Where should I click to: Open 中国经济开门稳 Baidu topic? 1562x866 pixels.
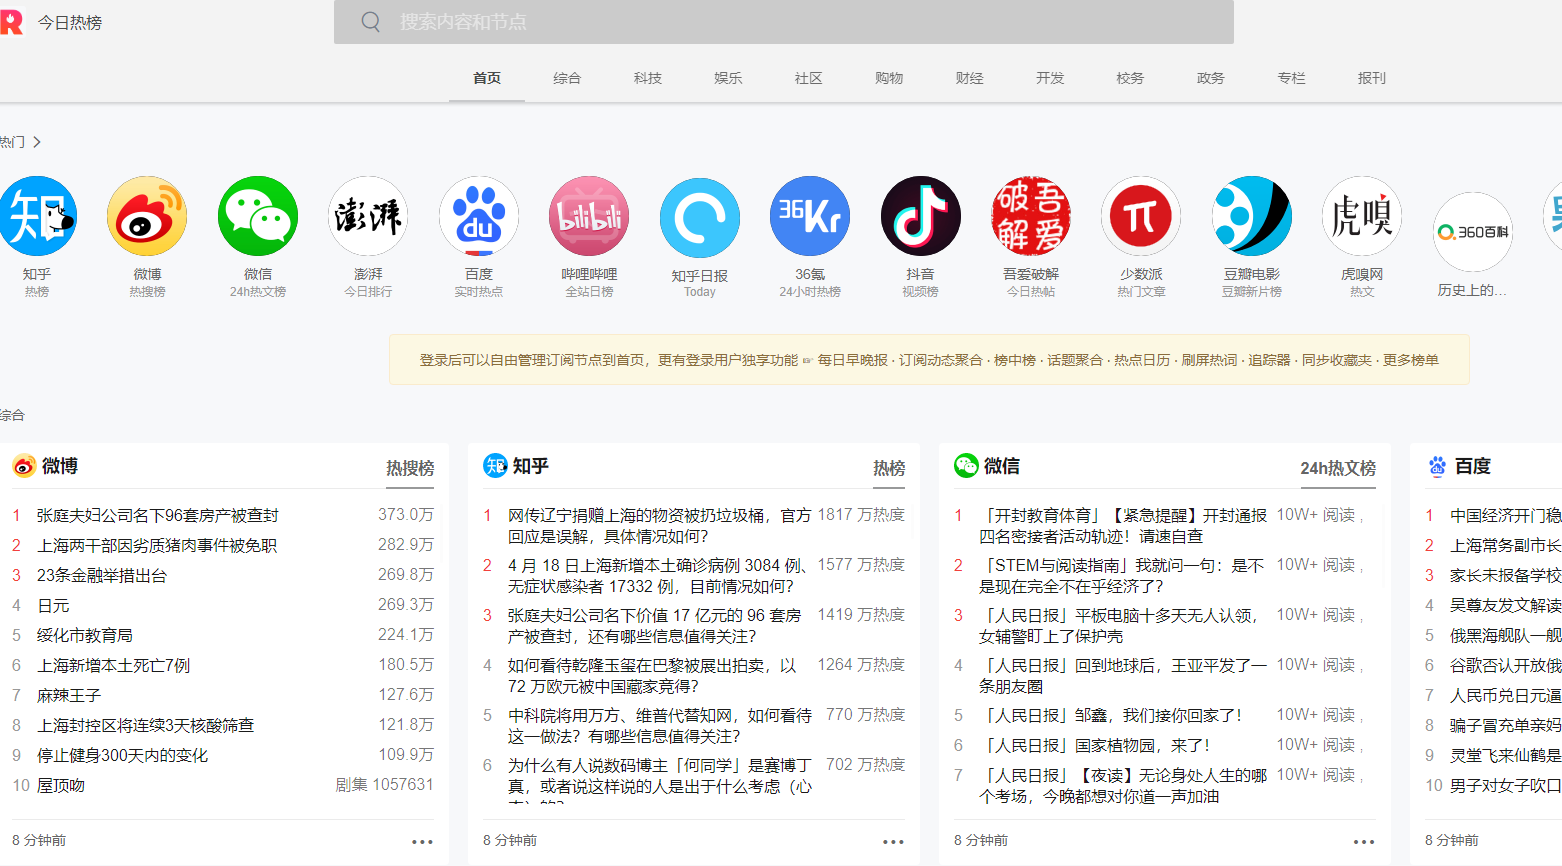tap(1506, 515)
